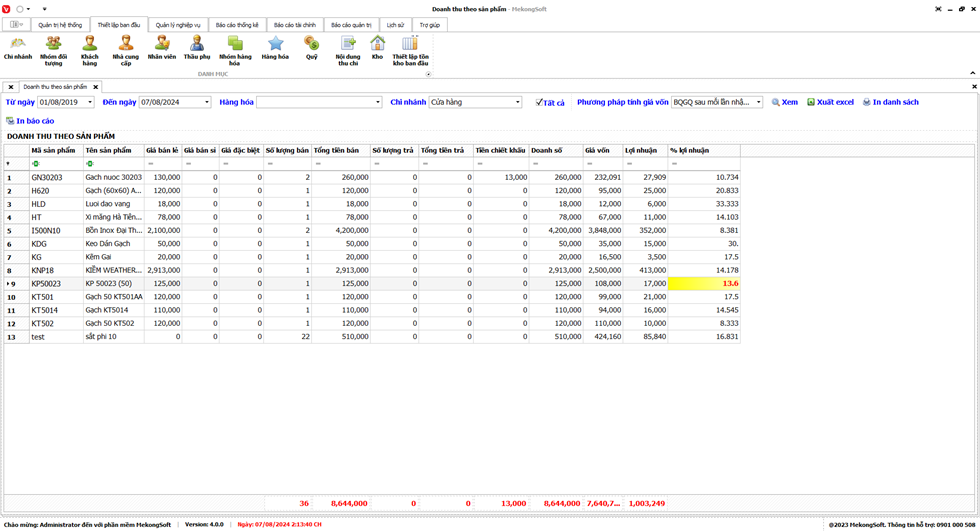Open the Quỹ fund icon

coord(312,48)
